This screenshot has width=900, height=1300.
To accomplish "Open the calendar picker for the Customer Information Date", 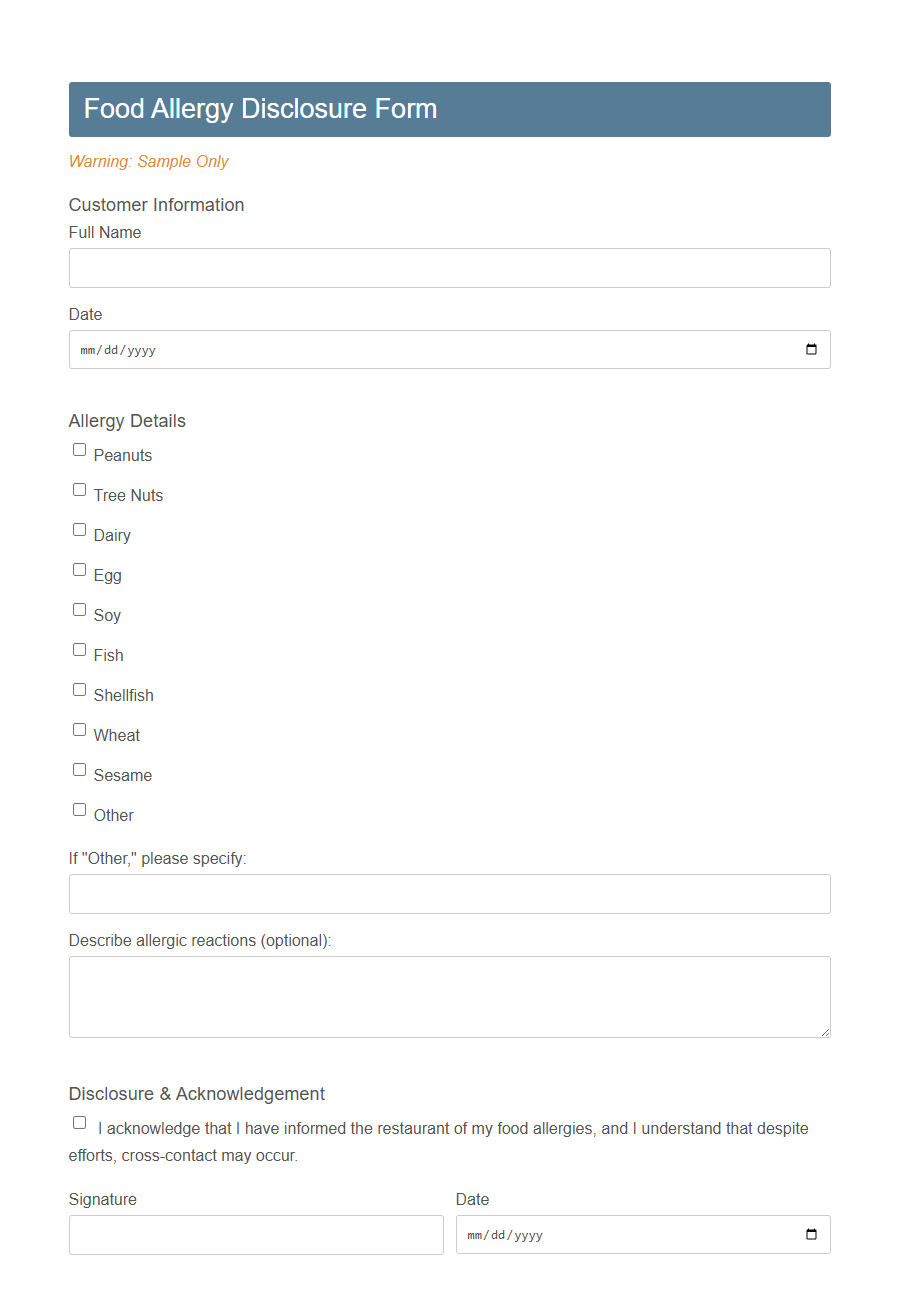I will click(x=810, y=349).
